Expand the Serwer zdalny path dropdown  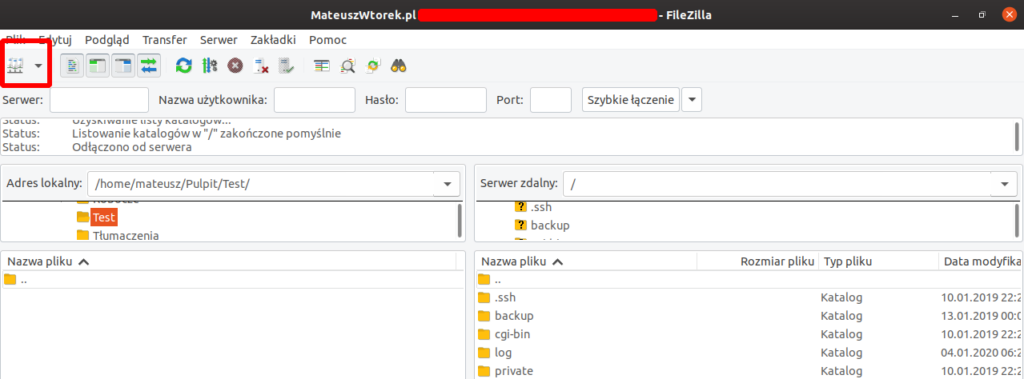point(1004,184)
